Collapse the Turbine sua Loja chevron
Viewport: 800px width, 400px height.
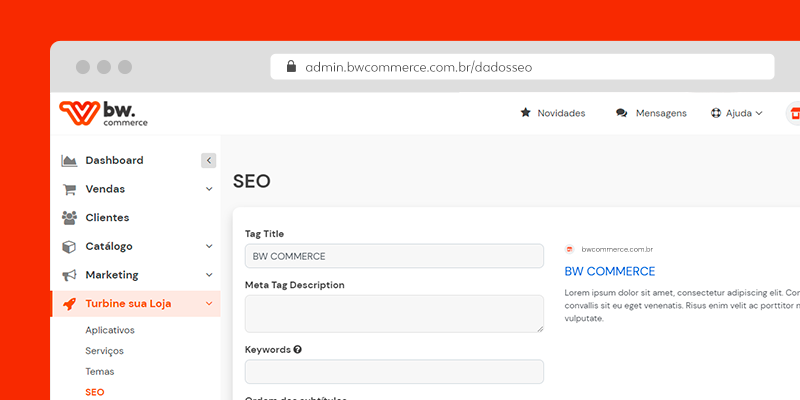point(209,304)
